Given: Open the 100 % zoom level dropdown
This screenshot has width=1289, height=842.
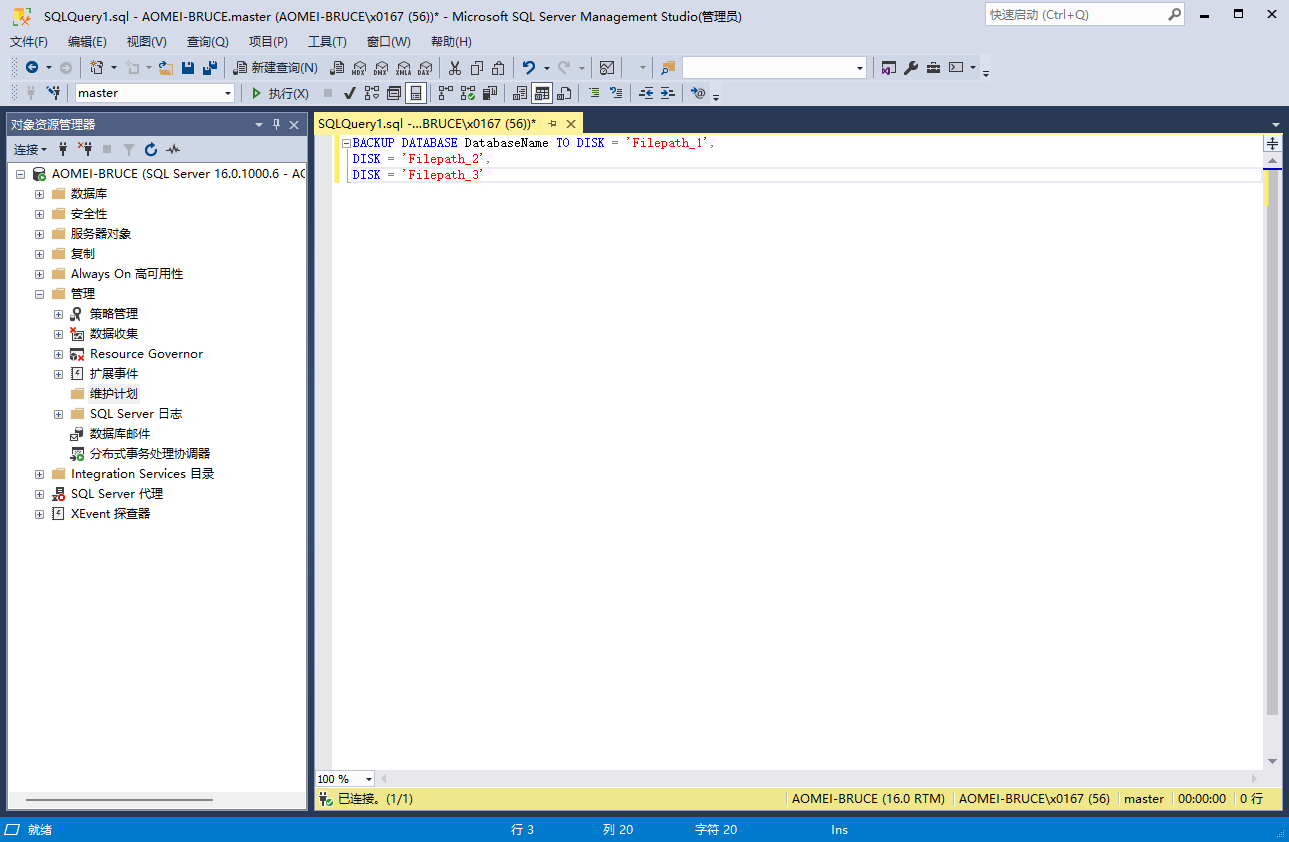Looking at the screenshot, I should tap(369, 779).
